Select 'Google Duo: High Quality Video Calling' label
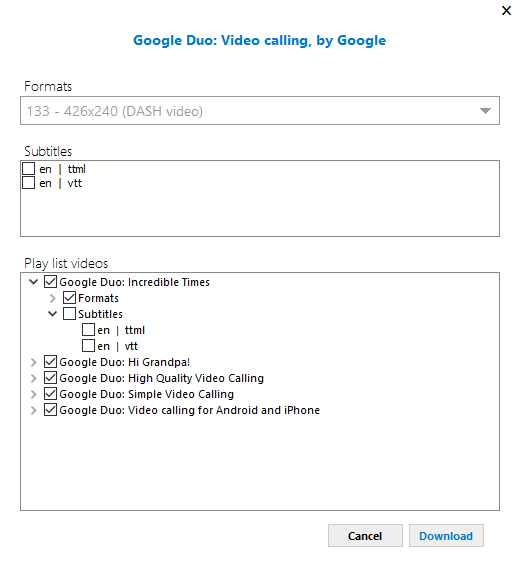This screenshot has width=520, height=580. pos(162,378)
